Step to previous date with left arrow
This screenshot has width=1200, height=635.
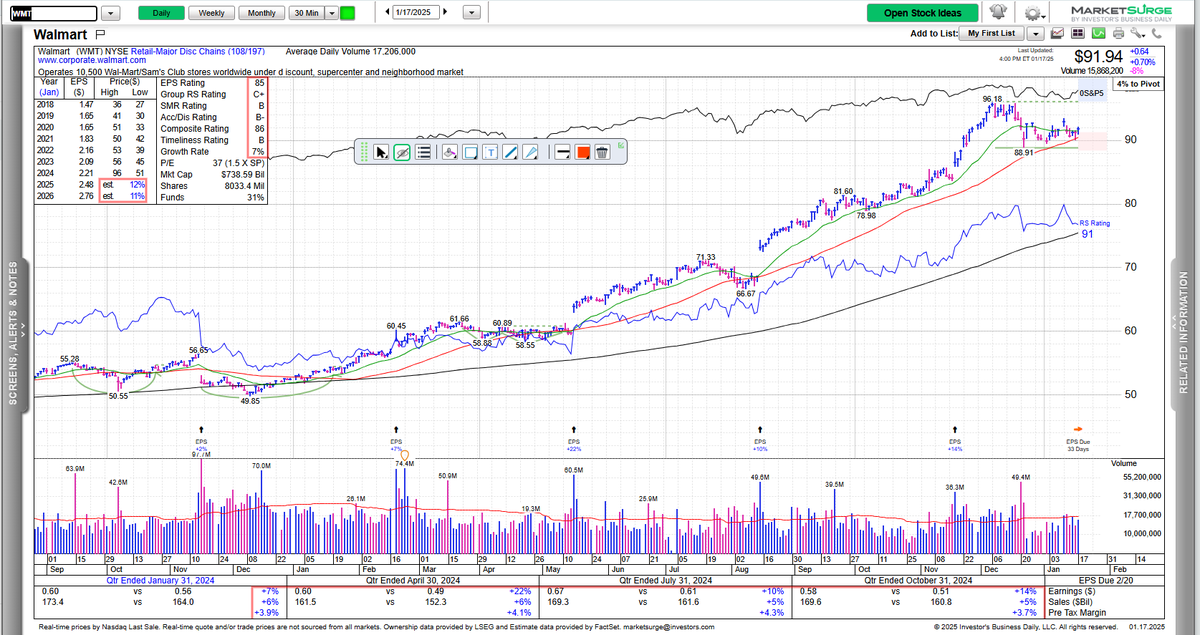tap(386, 13)
